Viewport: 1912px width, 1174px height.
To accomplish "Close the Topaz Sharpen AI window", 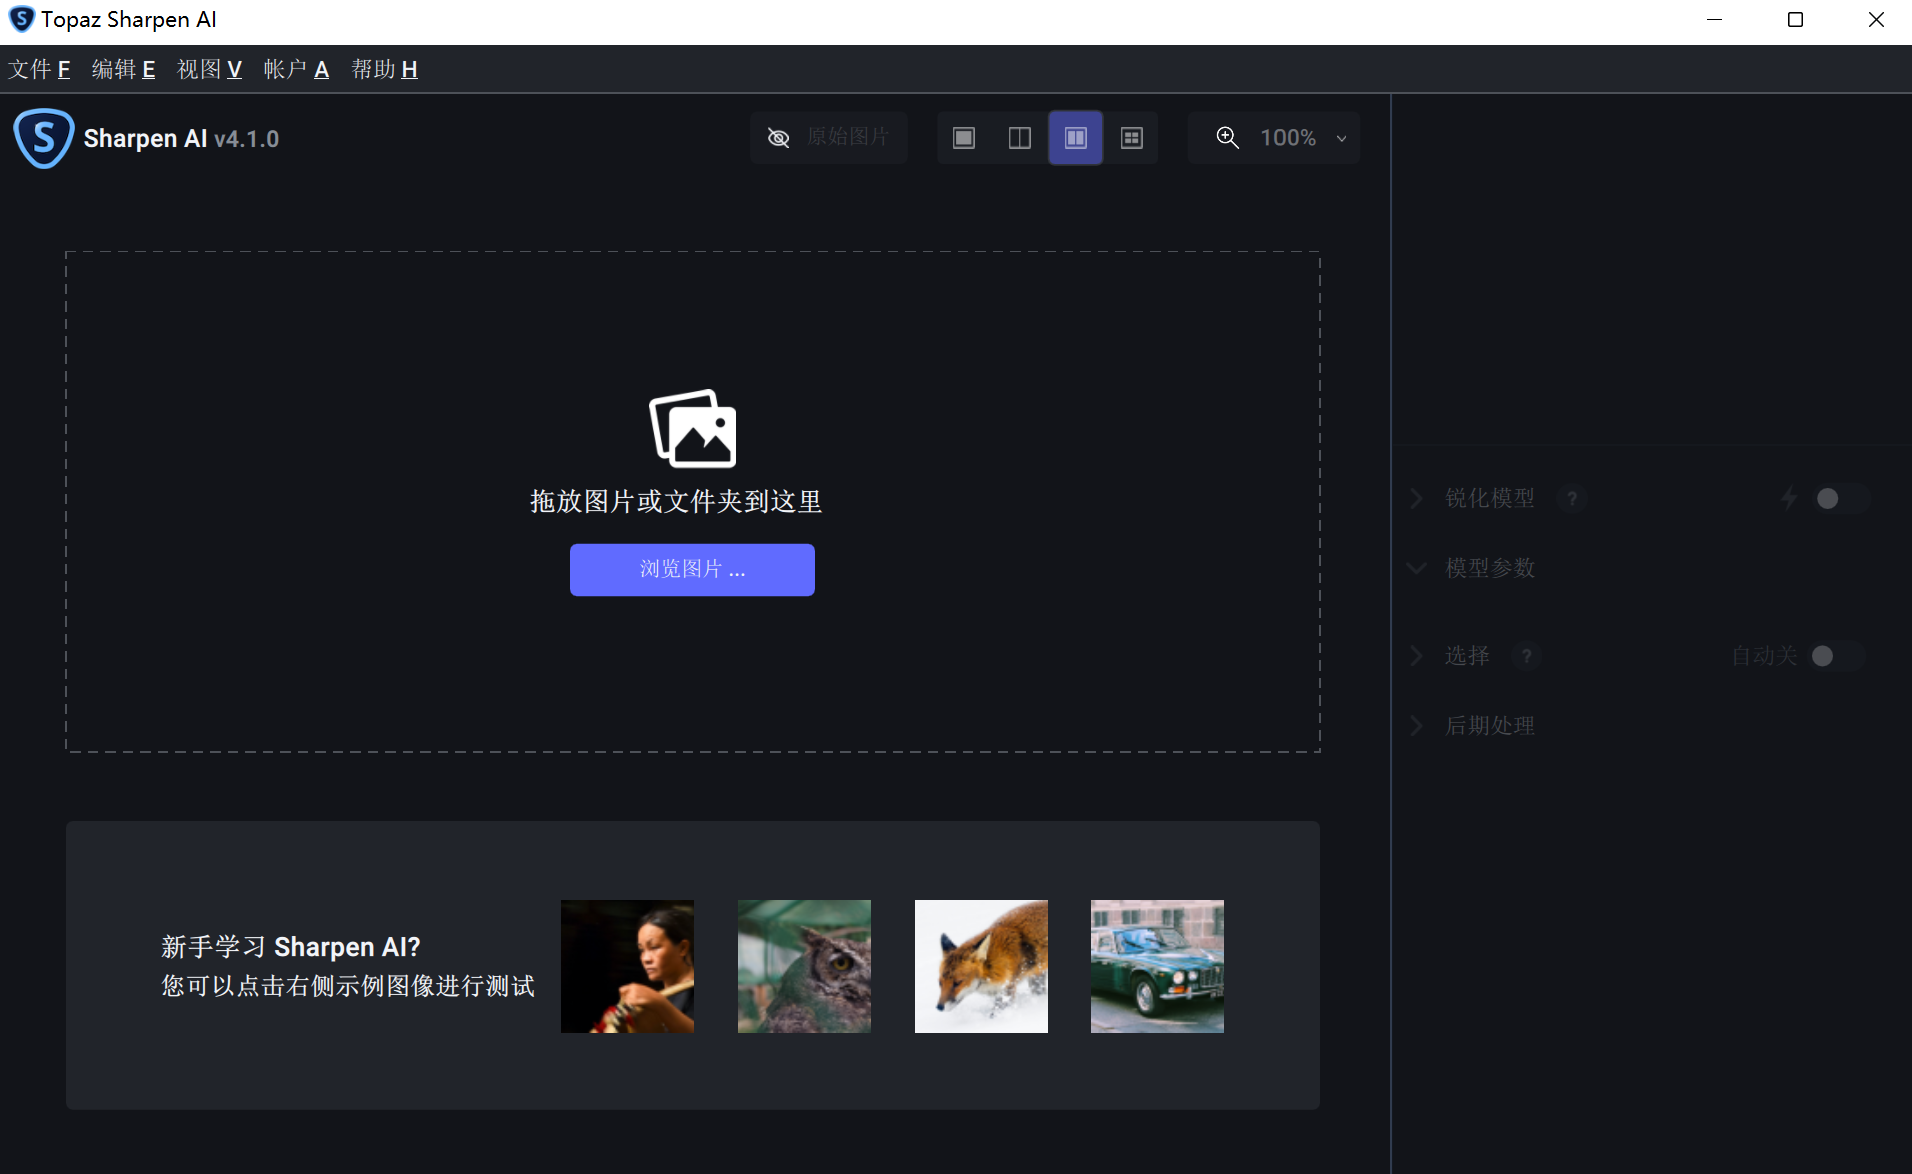I will tap(1876, 20).
